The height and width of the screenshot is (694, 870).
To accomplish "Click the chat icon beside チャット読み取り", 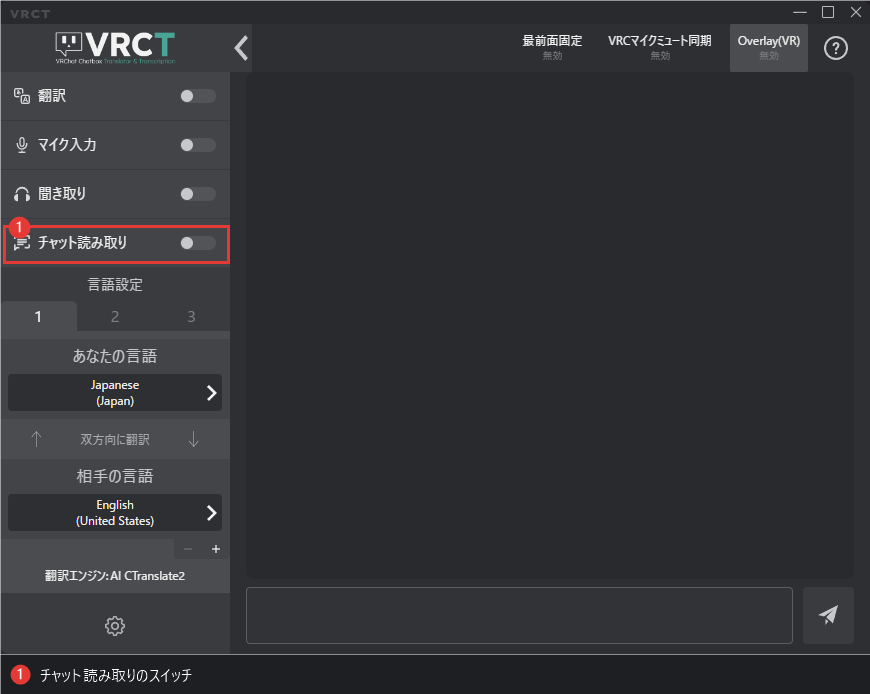I will click(22, 243).
